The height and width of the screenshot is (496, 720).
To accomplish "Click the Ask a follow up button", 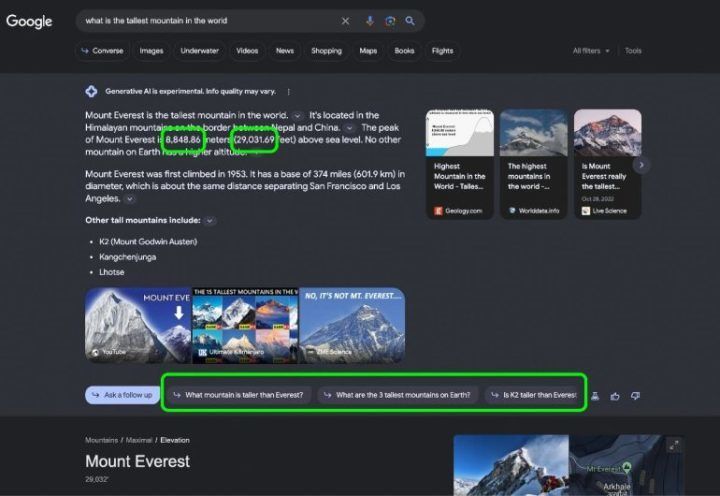I will pos(122,395).
